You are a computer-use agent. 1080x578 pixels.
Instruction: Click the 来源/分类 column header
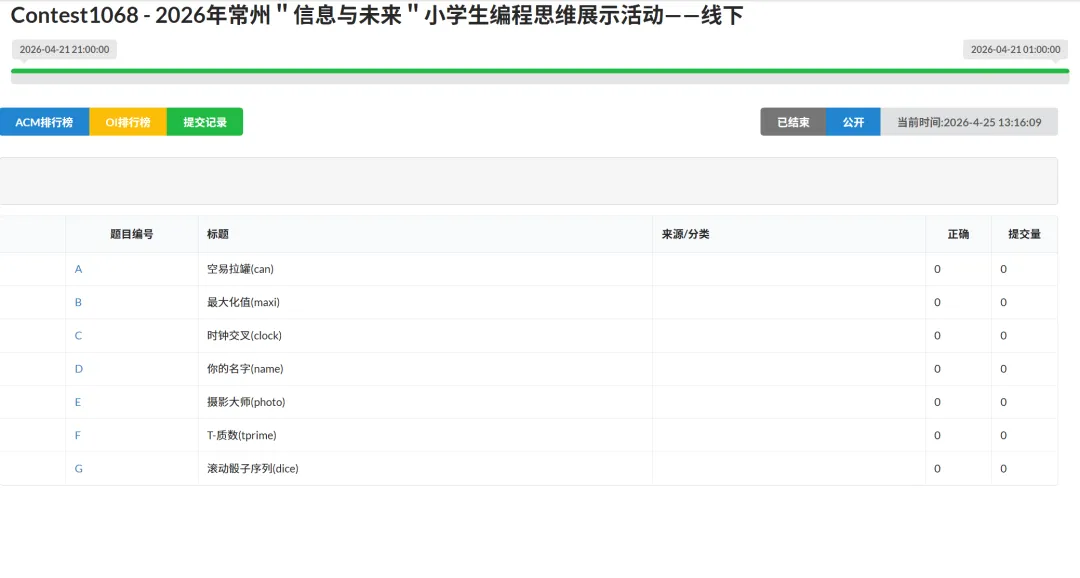pyautogui.click(x=686, y=233)
